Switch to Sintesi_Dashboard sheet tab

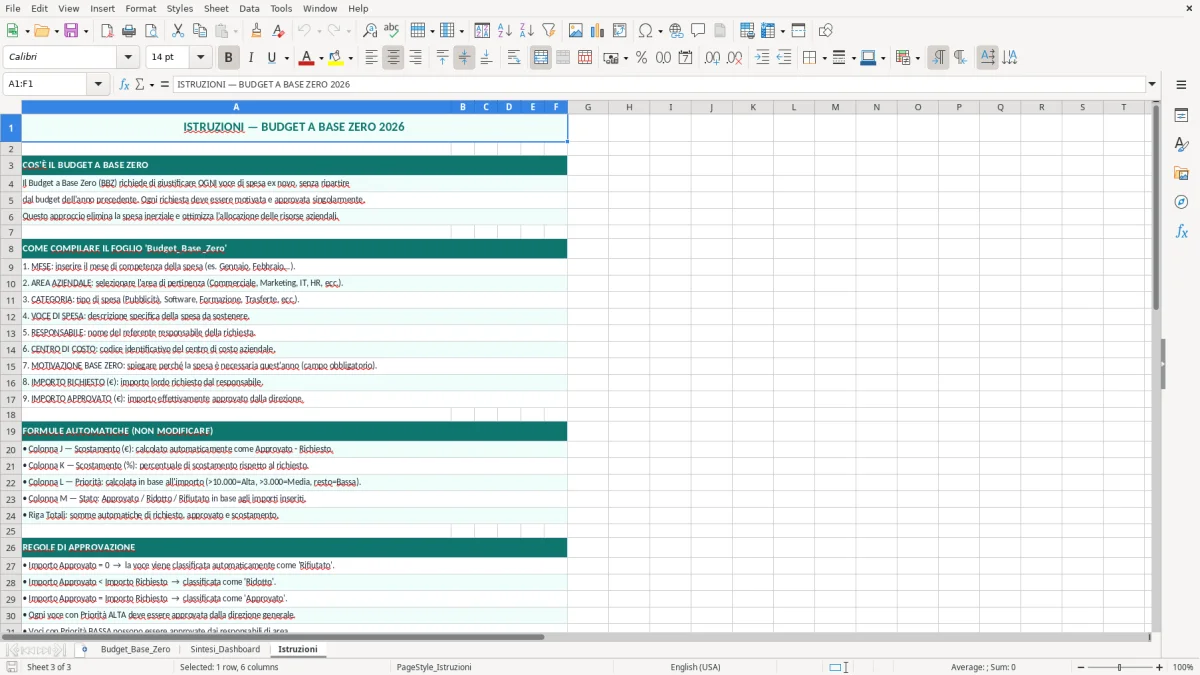click(225, 649)
